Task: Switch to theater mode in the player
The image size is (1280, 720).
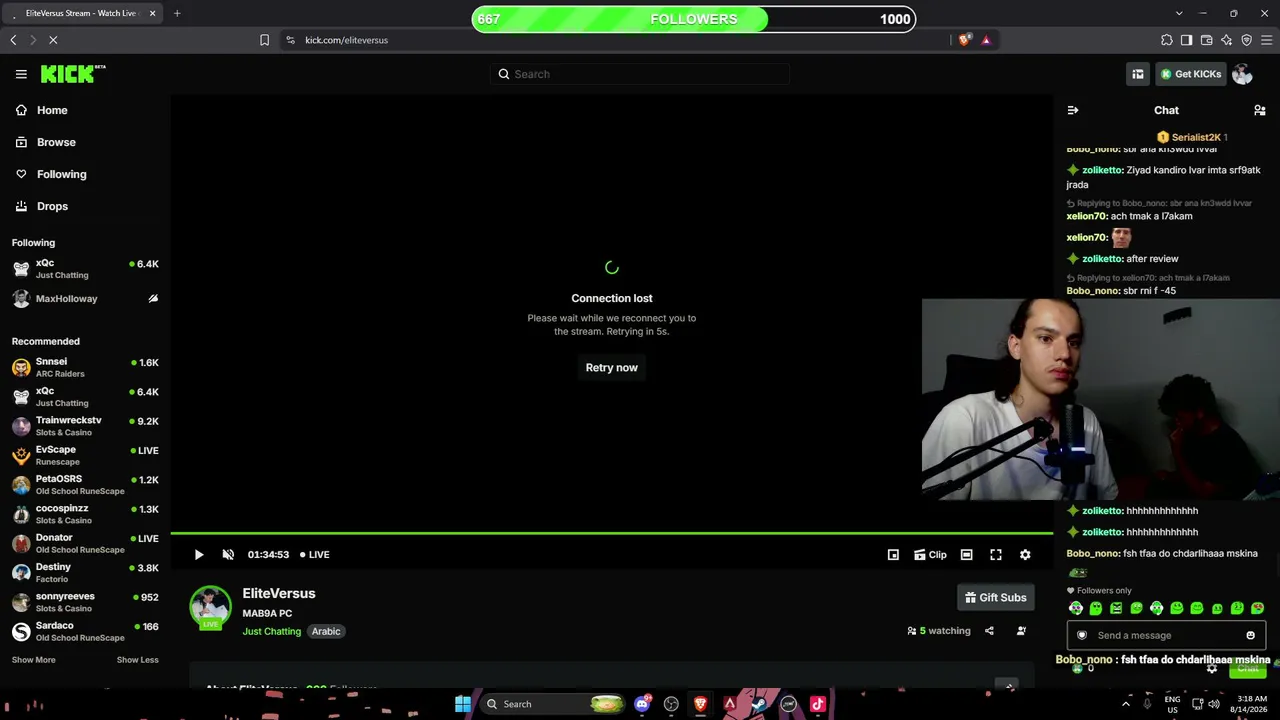Action: point(966,555)
